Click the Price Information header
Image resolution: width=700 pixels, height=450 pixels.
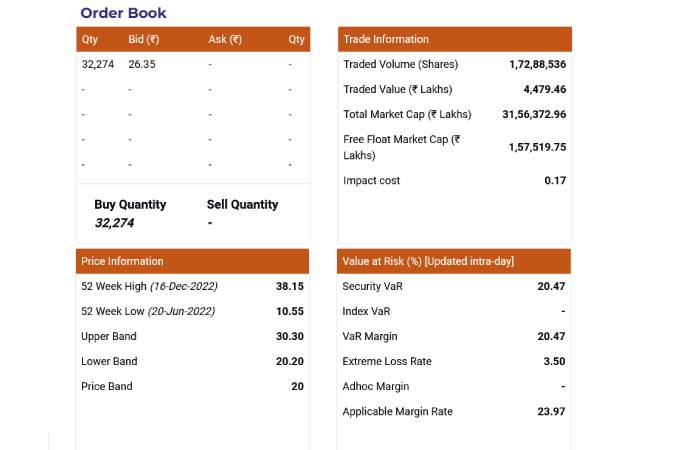pyautogui.click(x=192, y=261)
